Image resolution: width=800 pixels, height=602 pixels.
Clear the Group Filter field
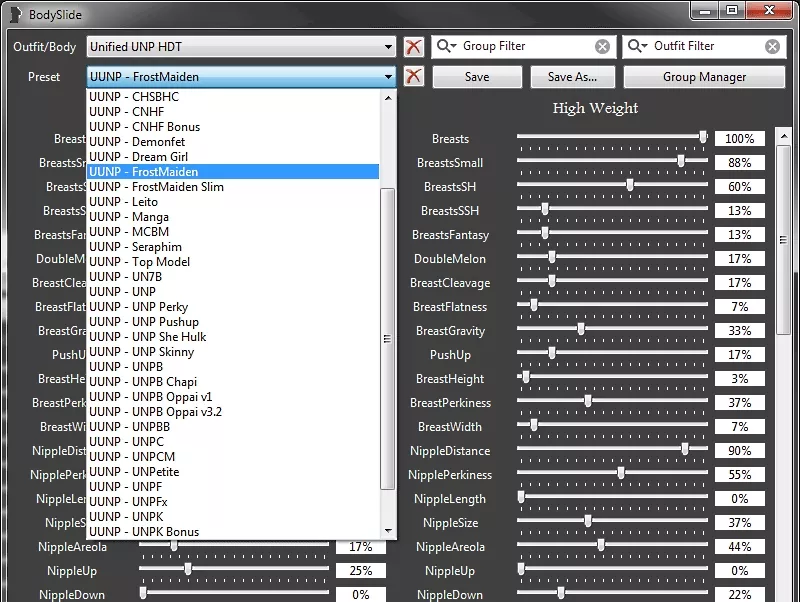coord(602,47)
